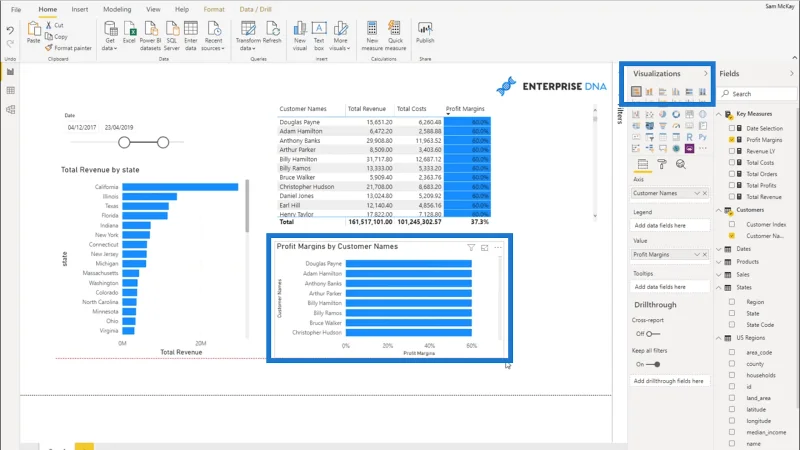This screenshot has width=800, height=450.
Task: Check the Total Profits measure checkbox
Action: 732,185
